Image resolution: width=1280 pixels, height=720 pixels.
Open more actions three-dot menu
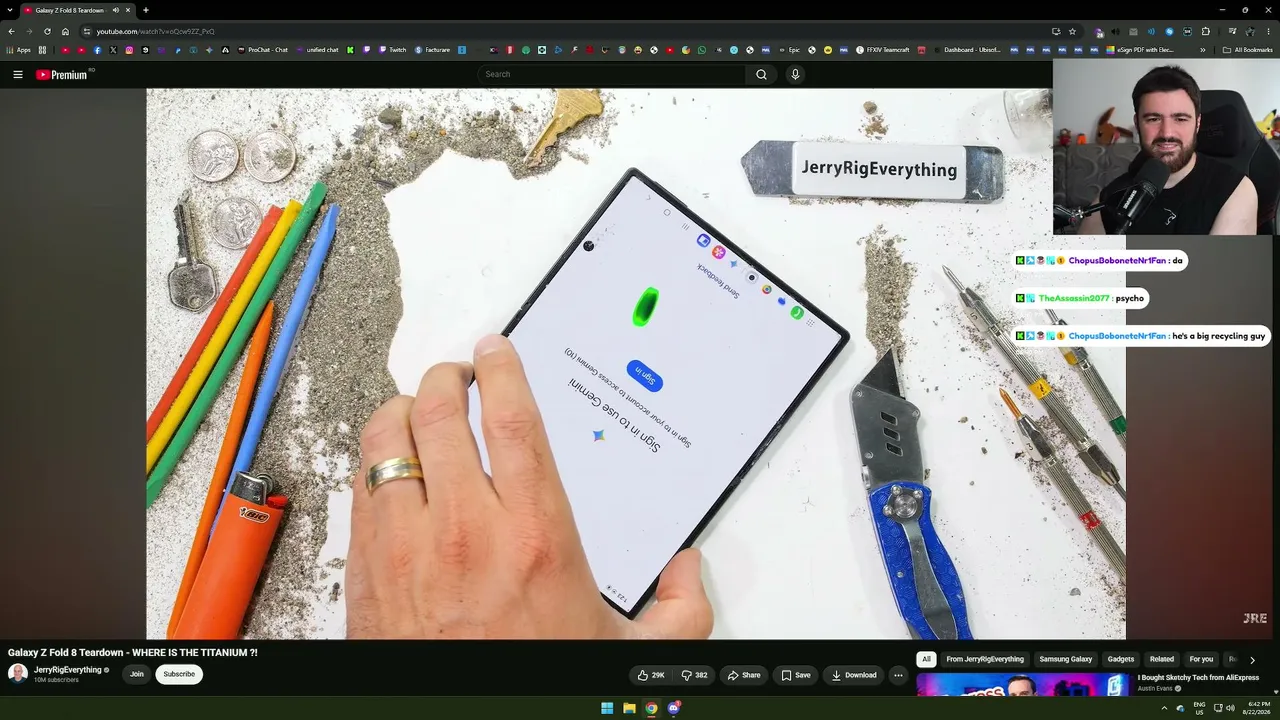point(898,675)
